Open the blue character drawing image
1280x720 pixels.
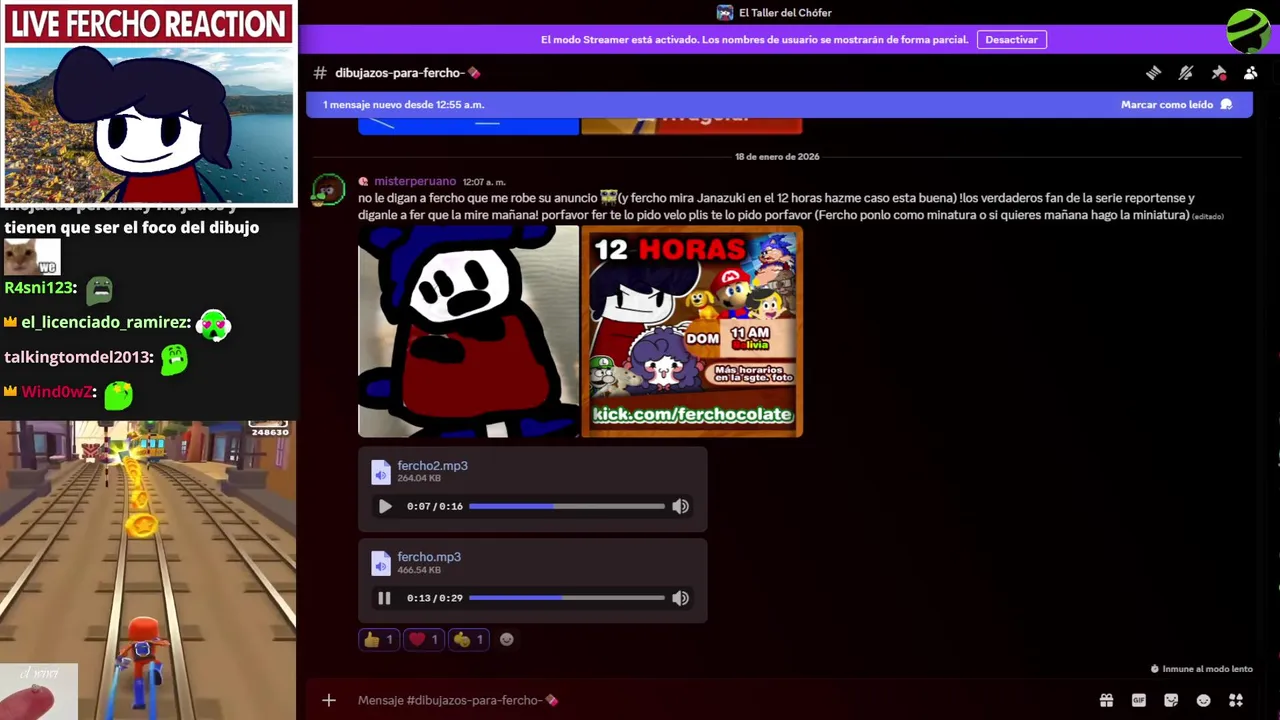tap(469, 331)
